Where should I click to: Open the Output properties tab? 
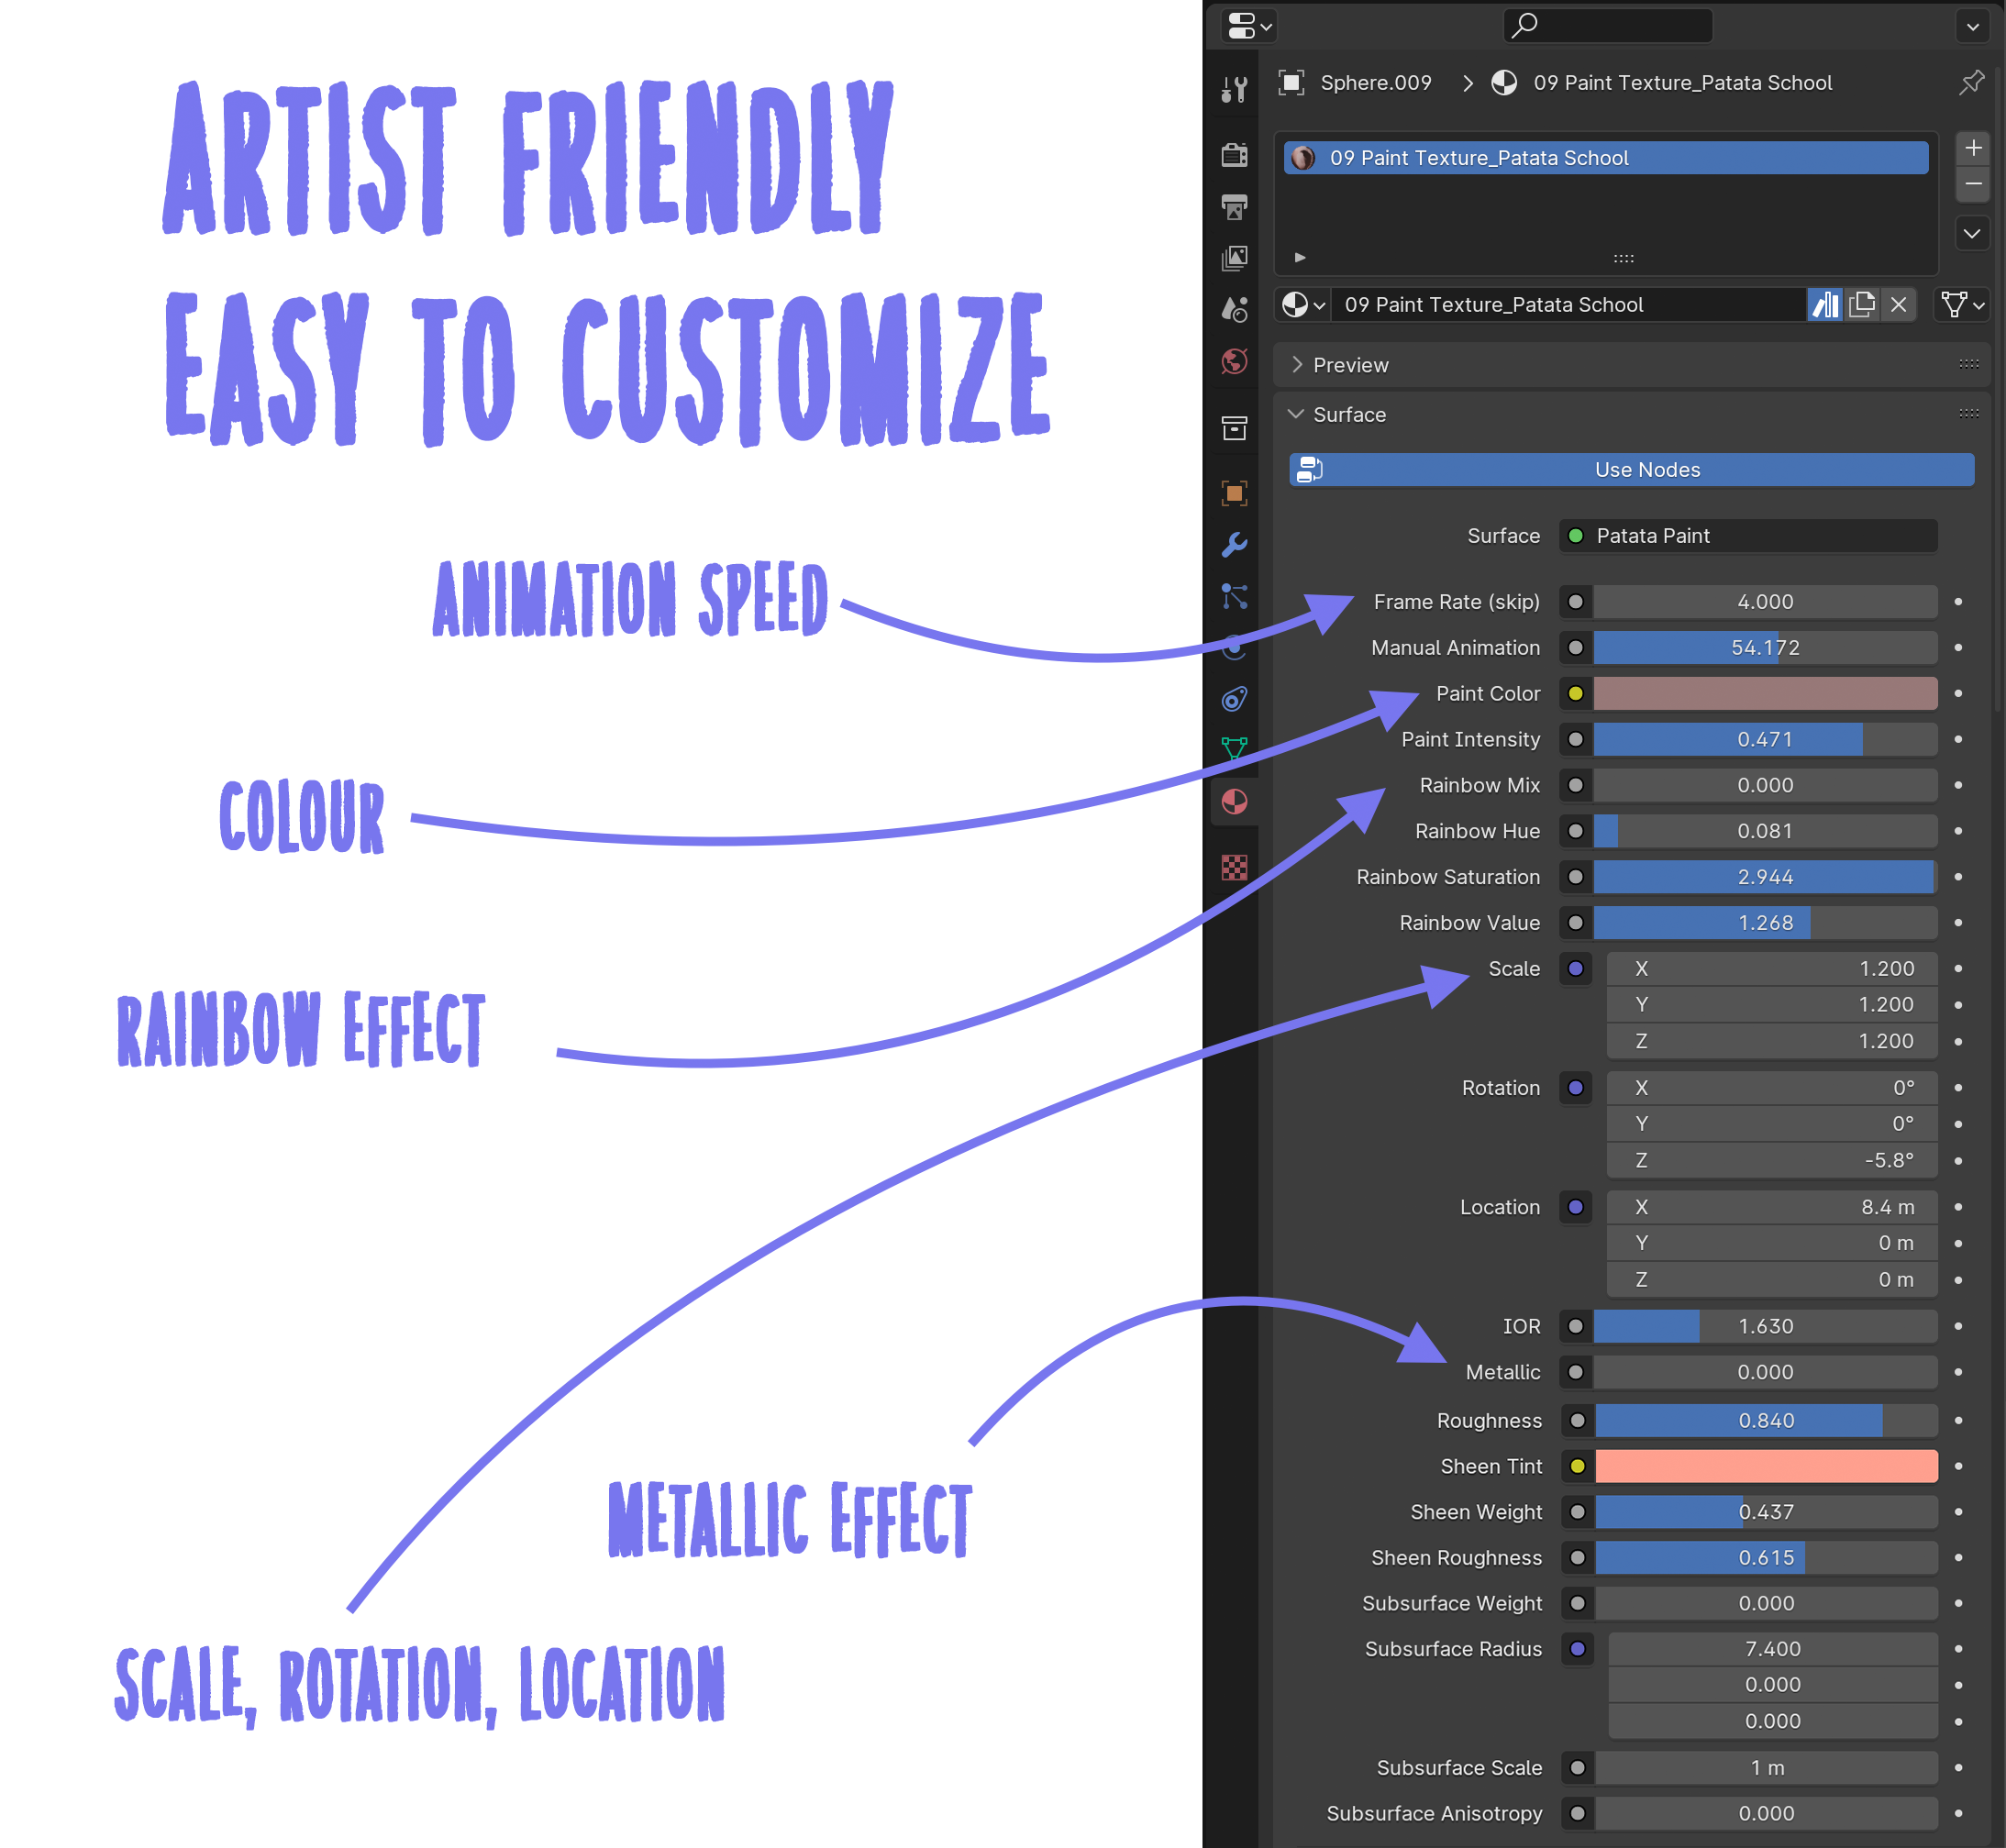coord(1234,207)
